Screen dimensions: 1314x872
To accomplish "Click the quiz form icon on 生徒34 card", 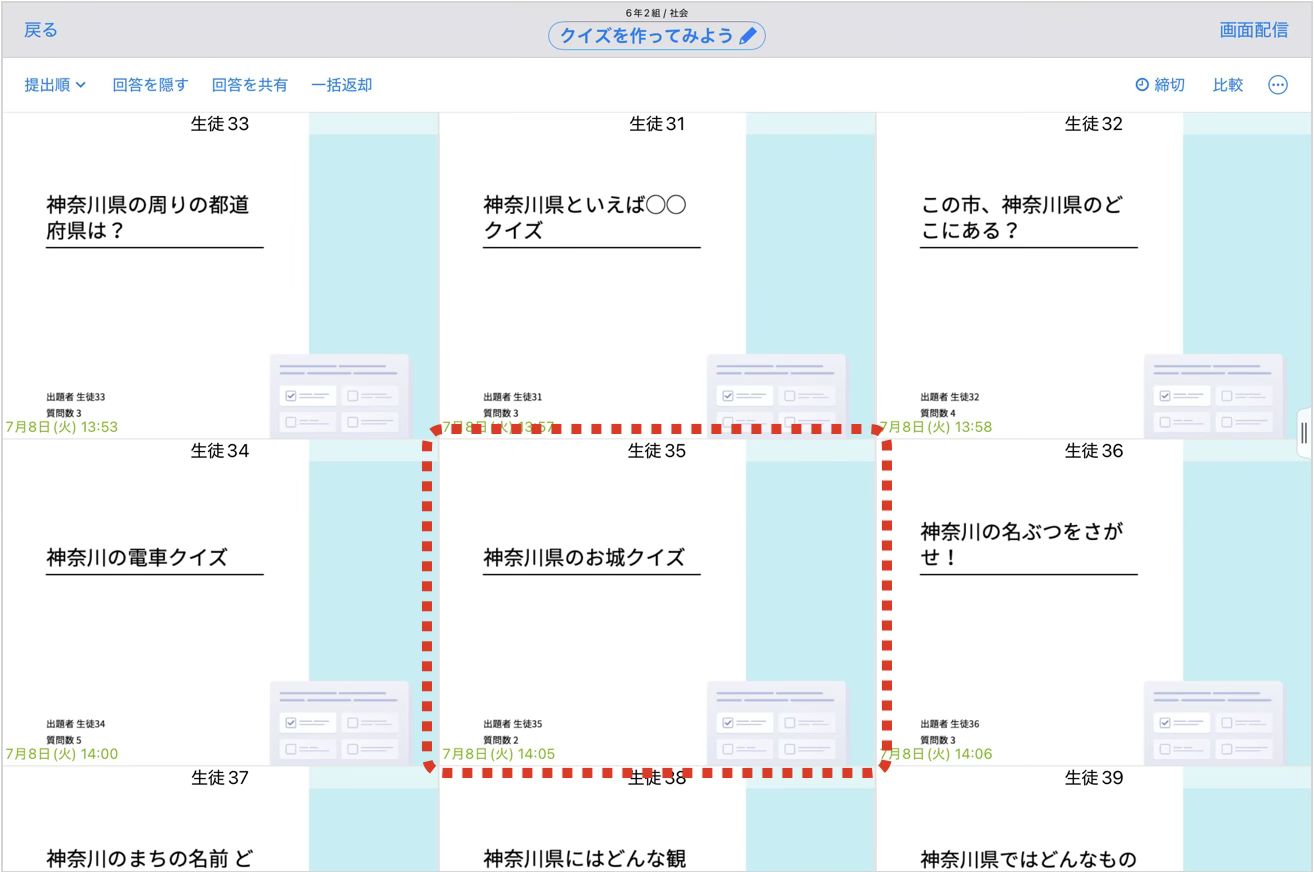I will 340,723.
